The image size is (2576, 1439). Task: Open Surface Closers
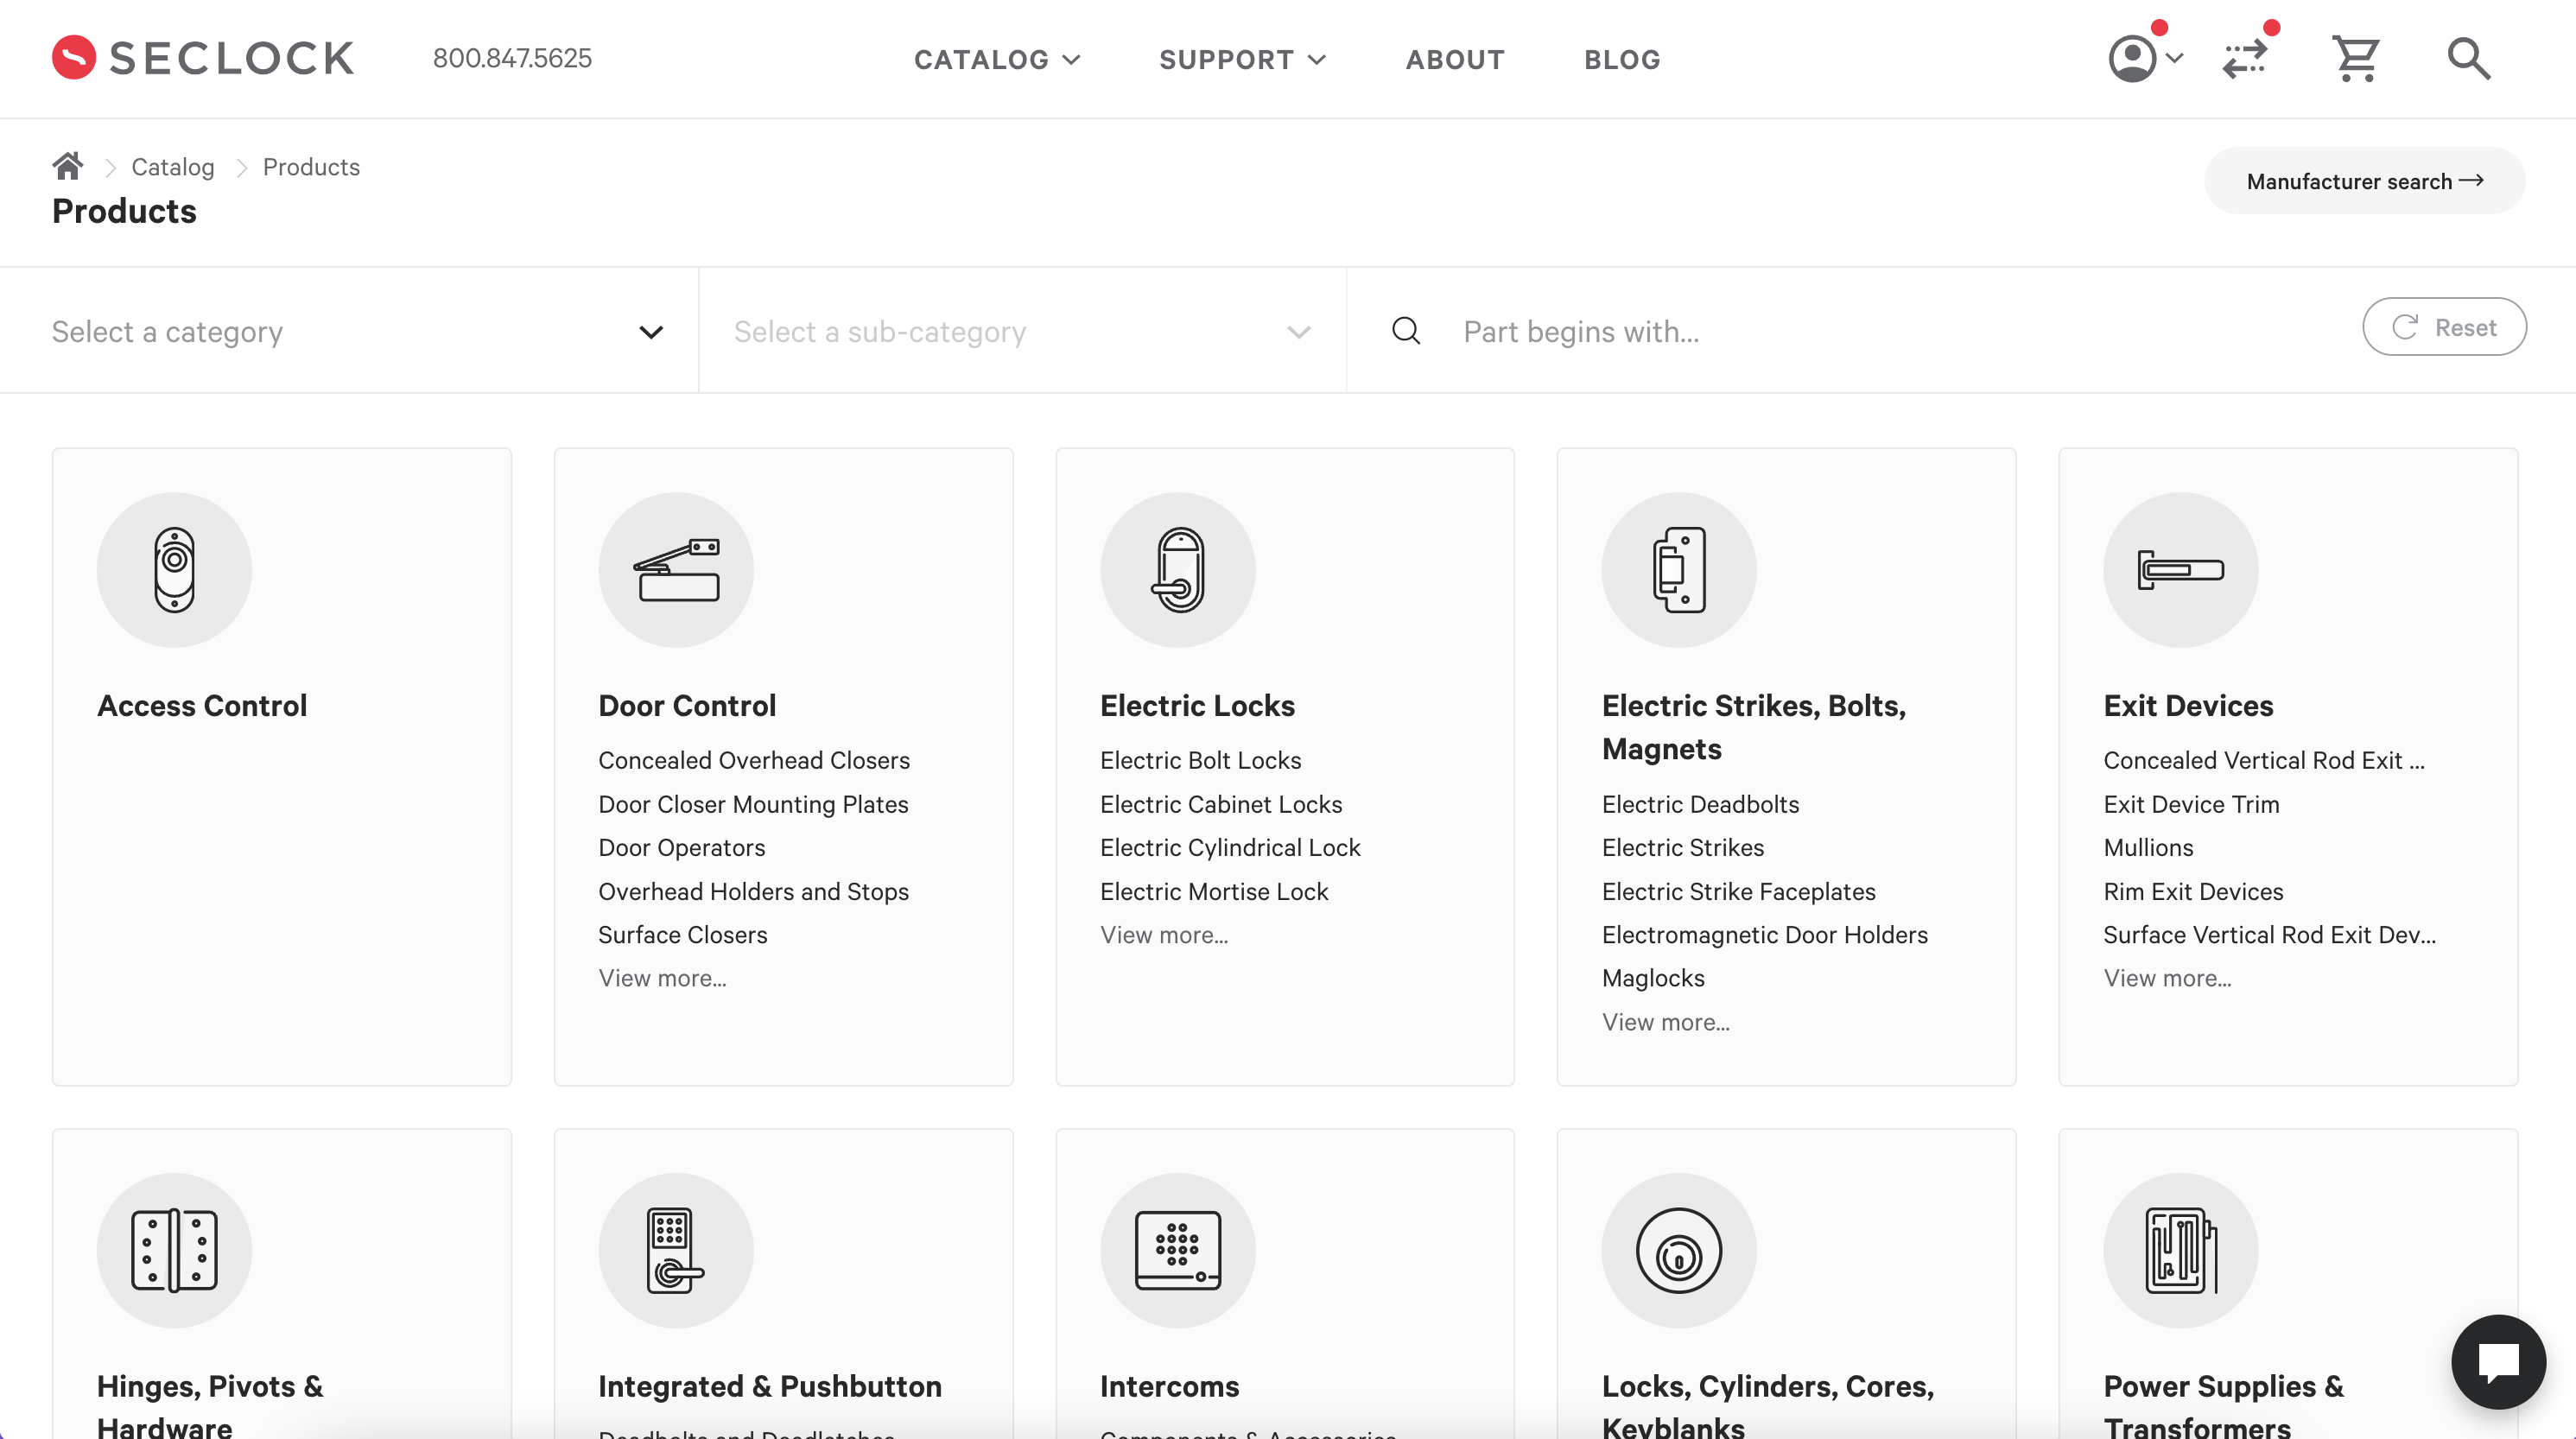click(x=683, y=934)
